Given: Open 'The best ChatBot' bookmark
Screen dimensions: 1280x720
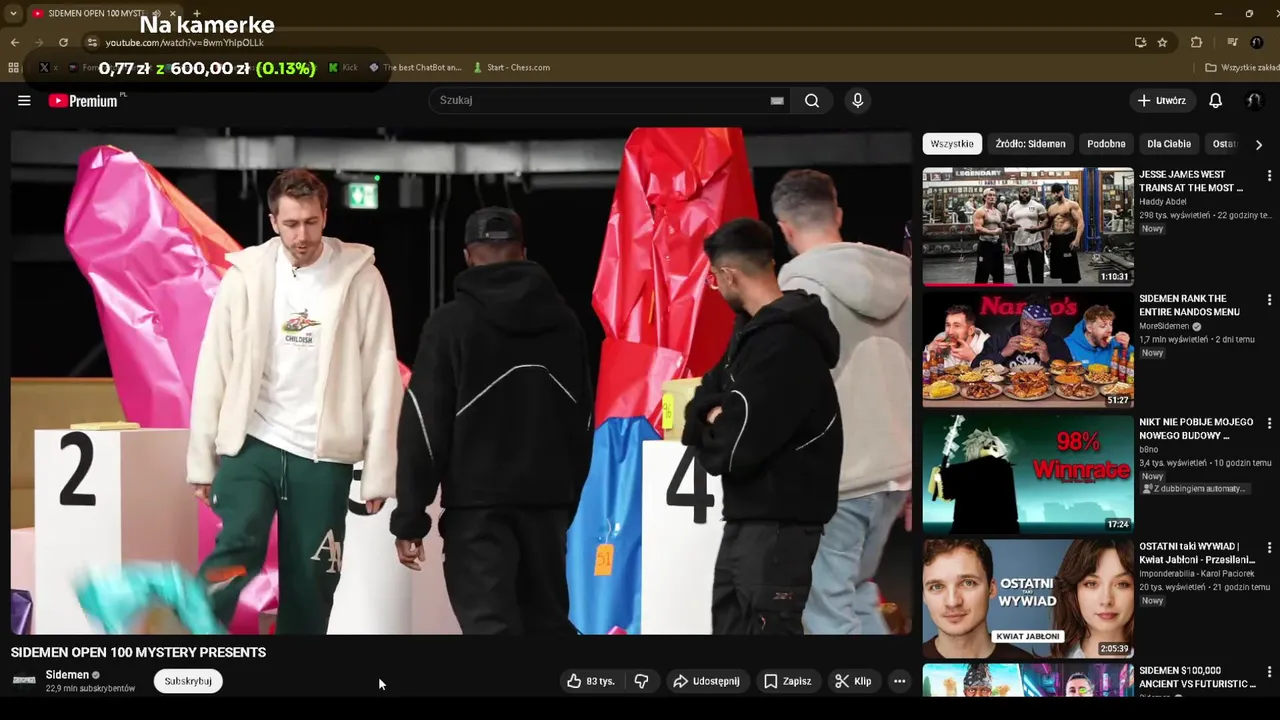Looking at the screenshot, I should click(415, 68).
